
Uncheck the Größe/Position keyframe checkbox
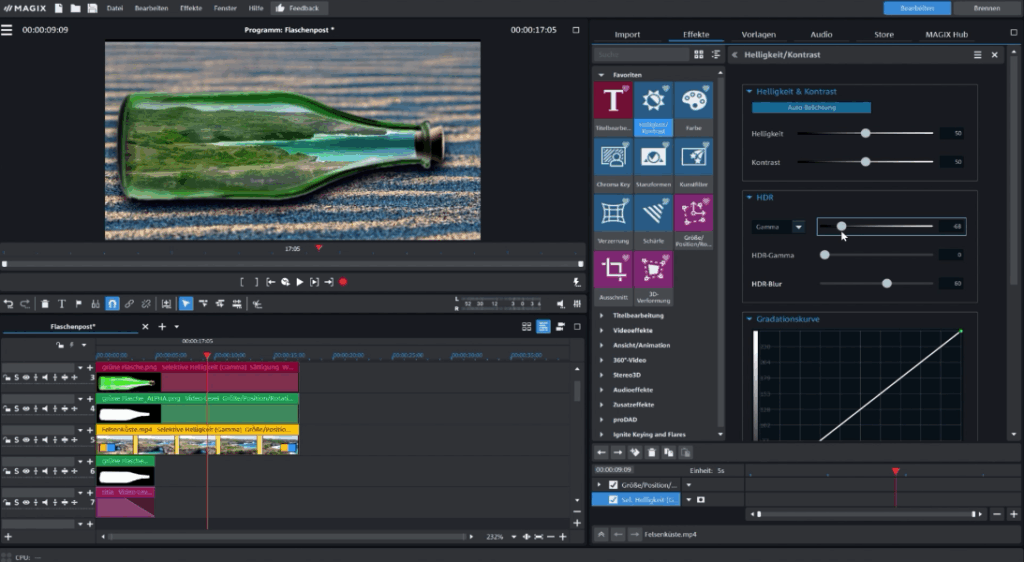point(613,485)
